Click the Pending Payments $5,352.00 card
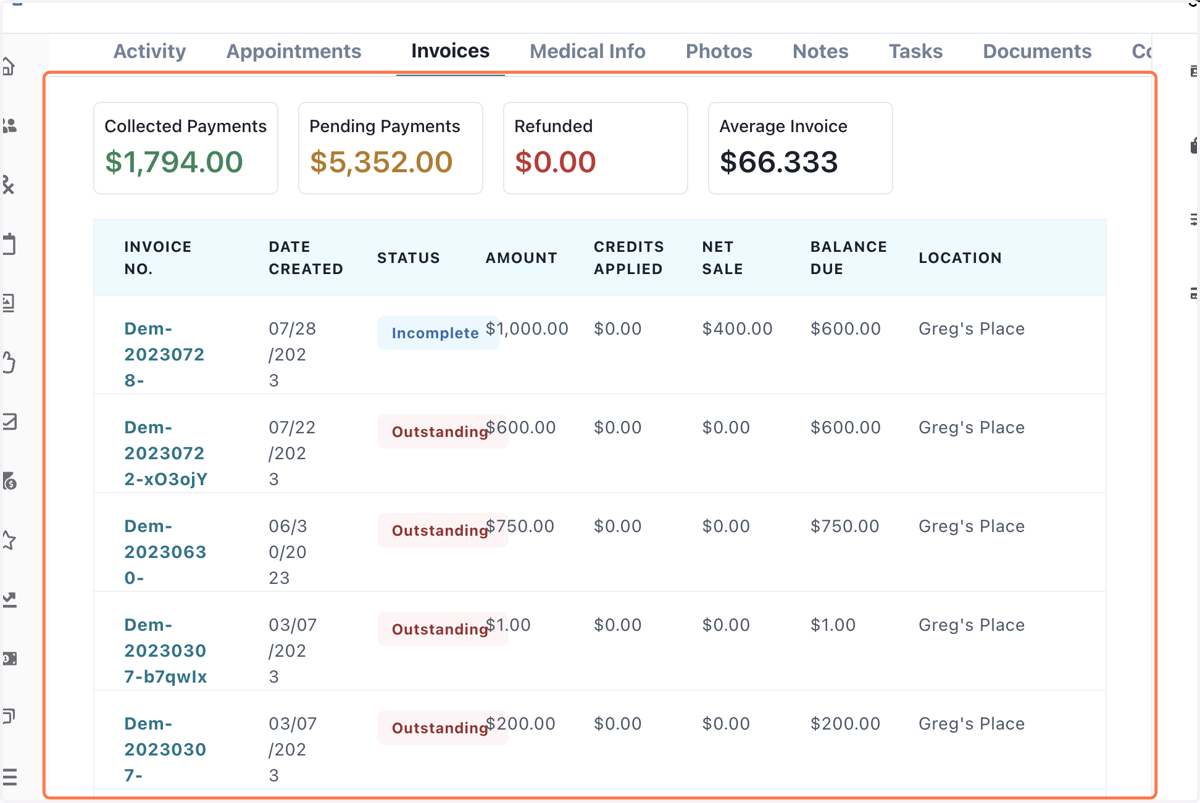 point(391,148)
